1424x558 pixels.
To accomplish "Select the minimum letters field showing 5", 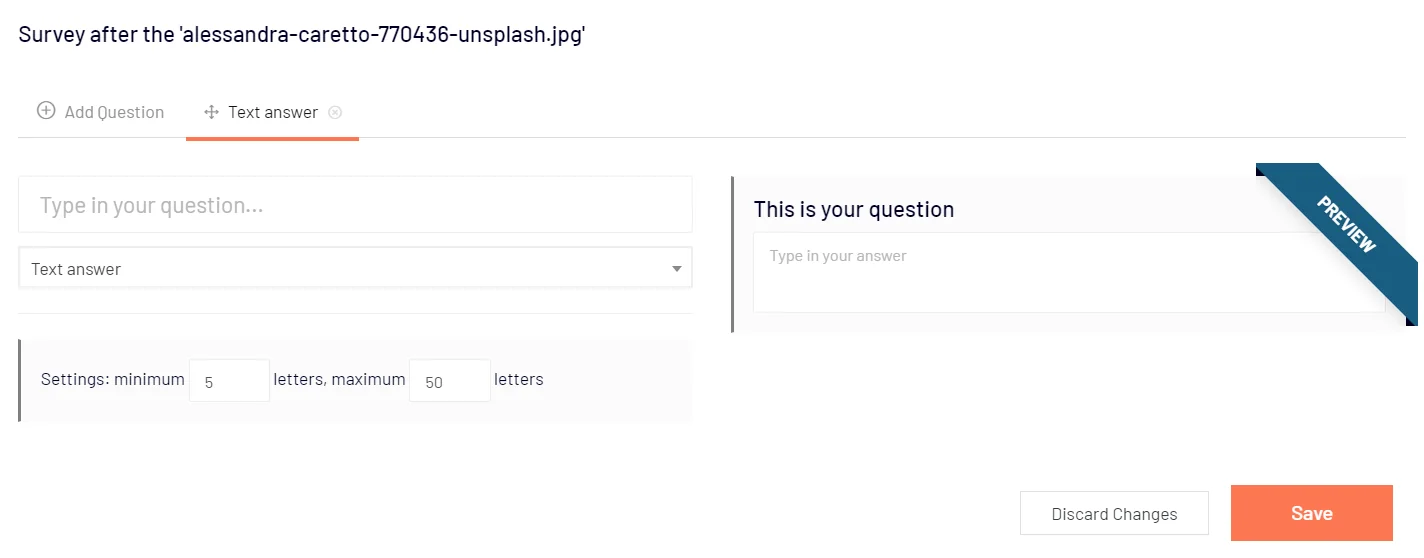I will [229, 381].
